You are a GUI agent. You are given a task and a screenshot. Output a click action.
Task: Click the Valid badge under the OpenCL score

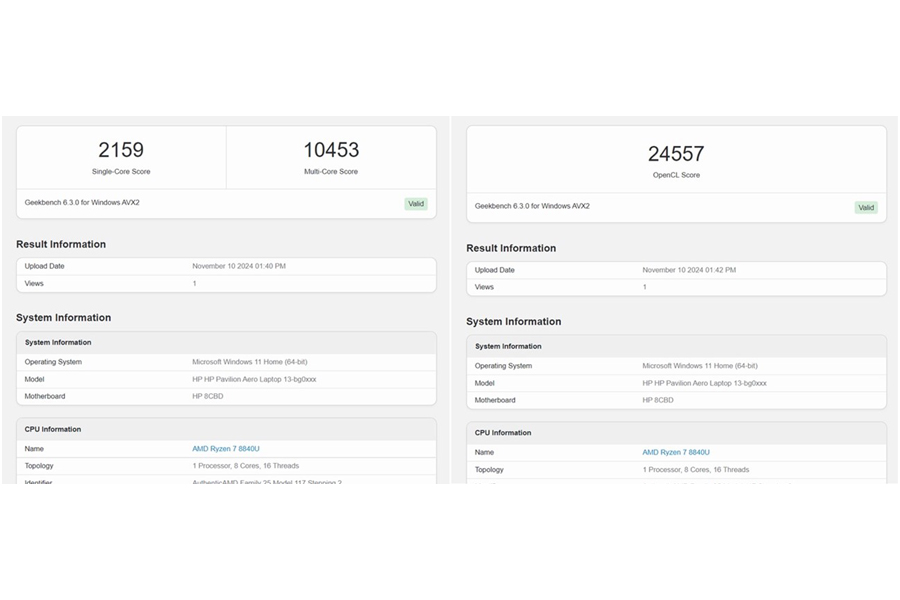866,207
